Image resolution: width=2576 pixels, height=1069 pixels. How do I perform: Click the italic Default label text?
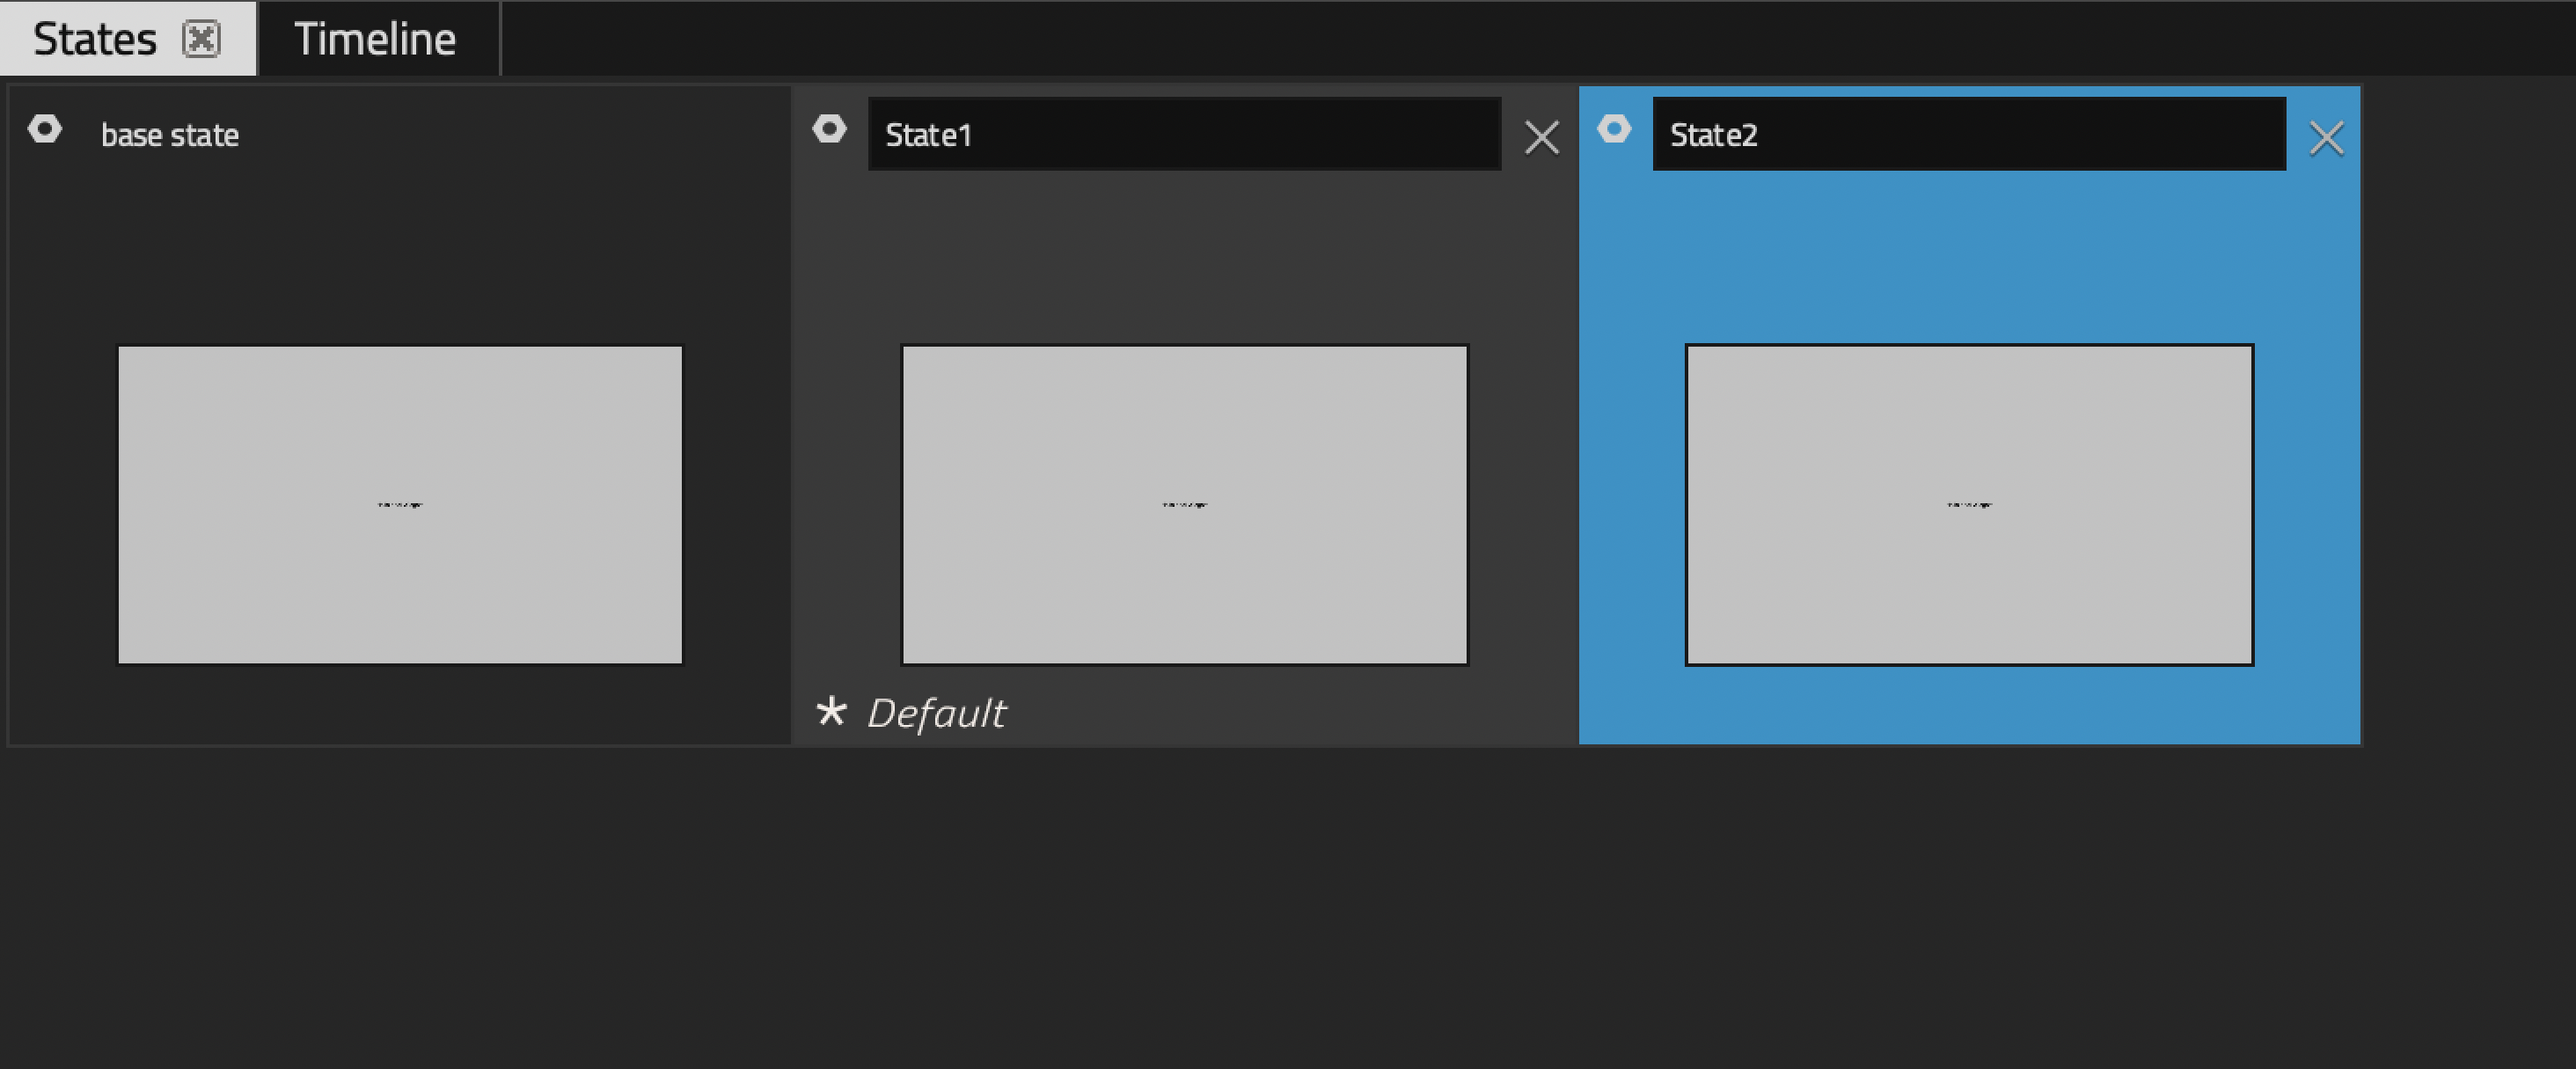(936, 713)
